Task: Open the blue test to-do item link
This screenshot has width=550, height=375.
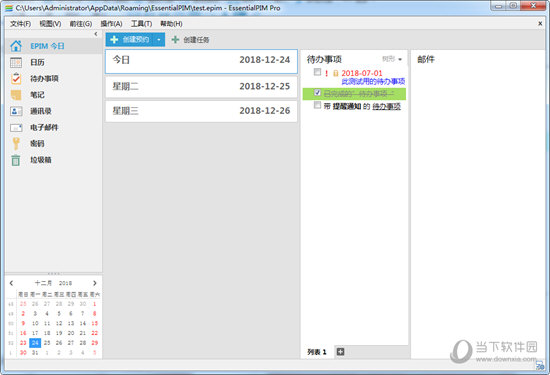Action: (373, 82)
